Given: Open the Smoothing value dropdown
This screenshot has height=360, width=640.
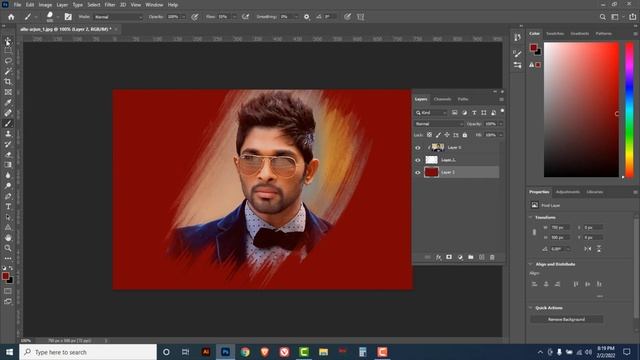Looking at the screenshot, I should (296, 17).
